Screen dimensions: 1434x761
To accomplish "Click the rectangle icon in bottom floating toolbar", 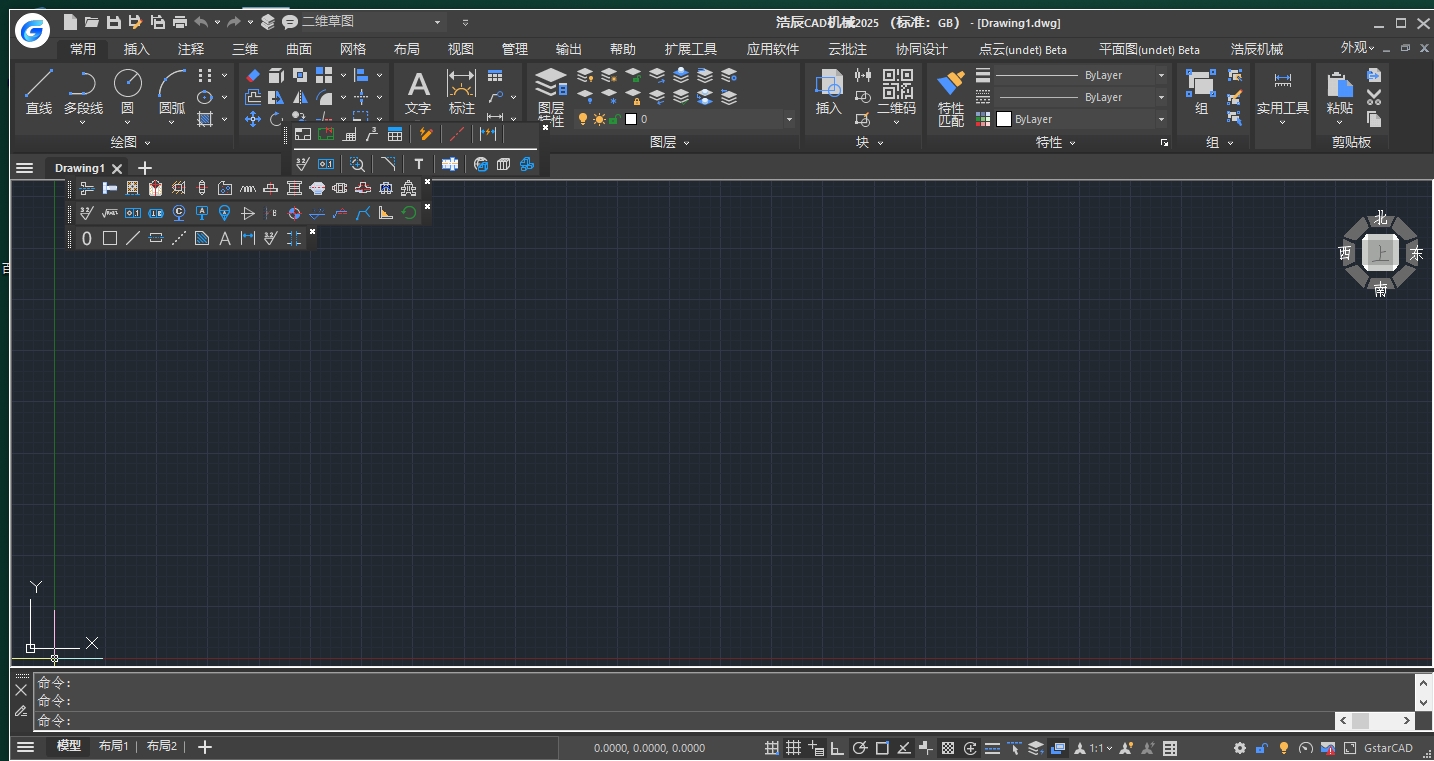I will coord(110,238).
